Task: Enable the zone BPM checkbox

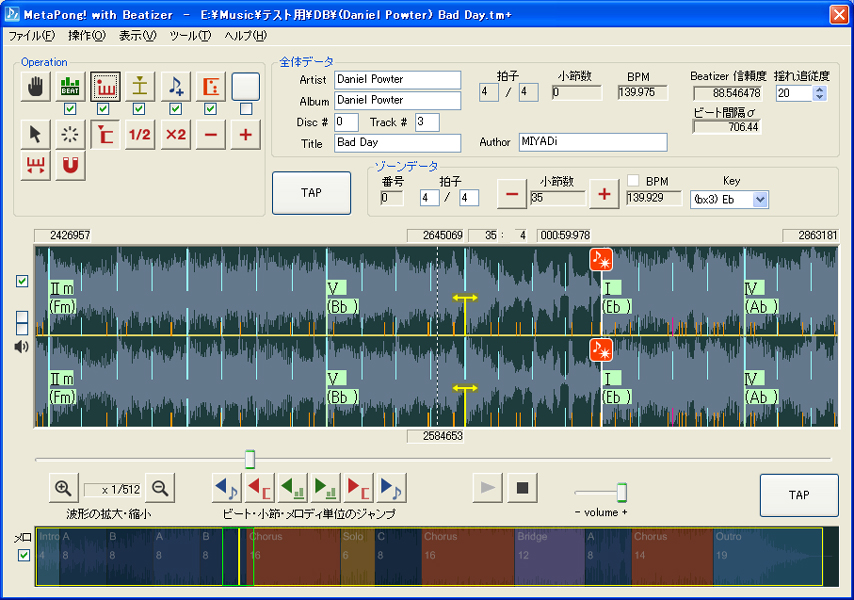Action: click(633, 181)
